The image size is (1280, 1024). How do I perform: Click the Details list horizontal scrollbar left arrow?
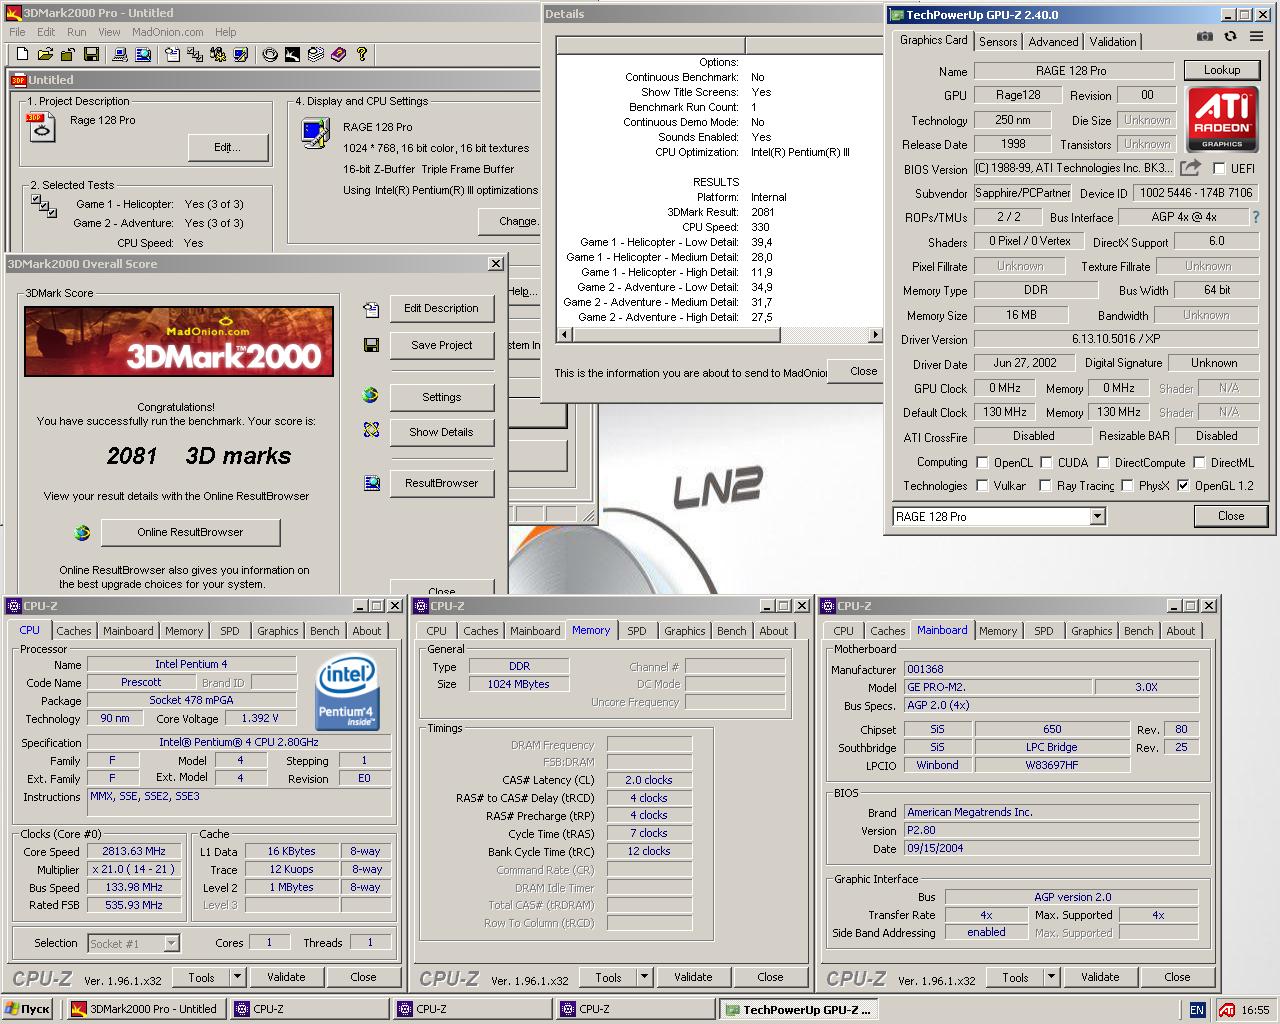(x=564, y=335)
